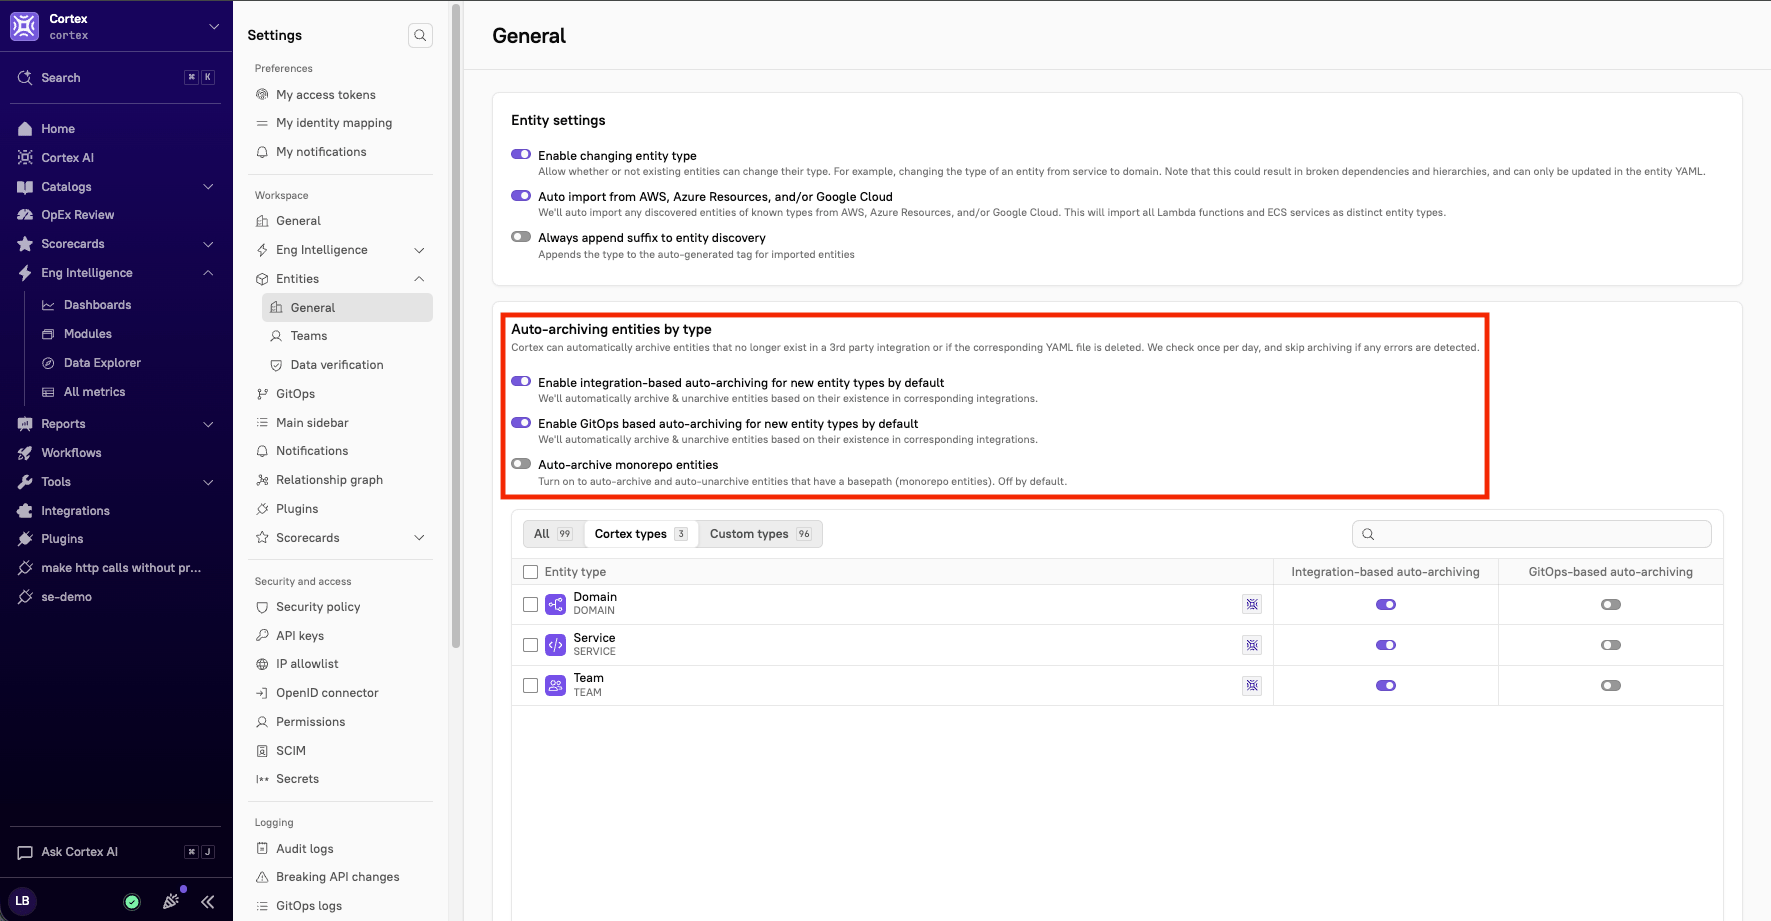The image size is (1771, 921).
Task: Click the collapse sidebar double-chevron icon
Action: 208,901
